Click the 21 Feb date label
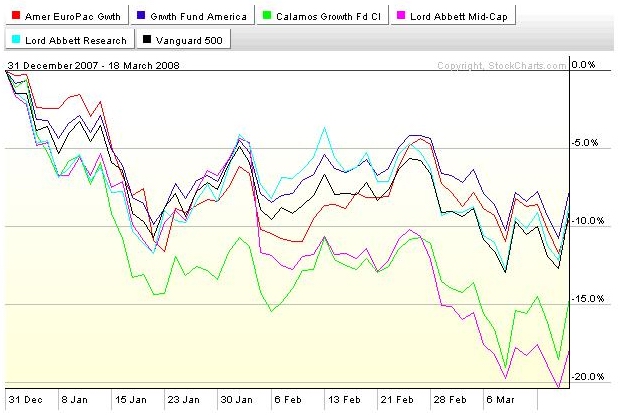620x415 pixels. (x=397, y=400)
